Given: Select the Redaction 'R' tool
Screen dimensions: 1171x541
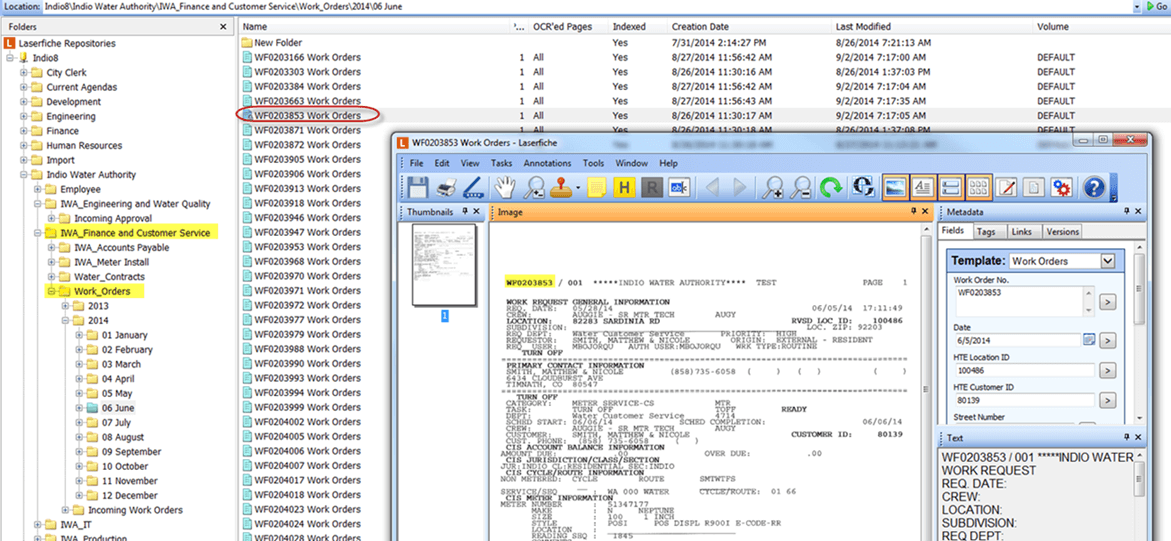Looking at the screenshot, I should [x=652, y=187].
